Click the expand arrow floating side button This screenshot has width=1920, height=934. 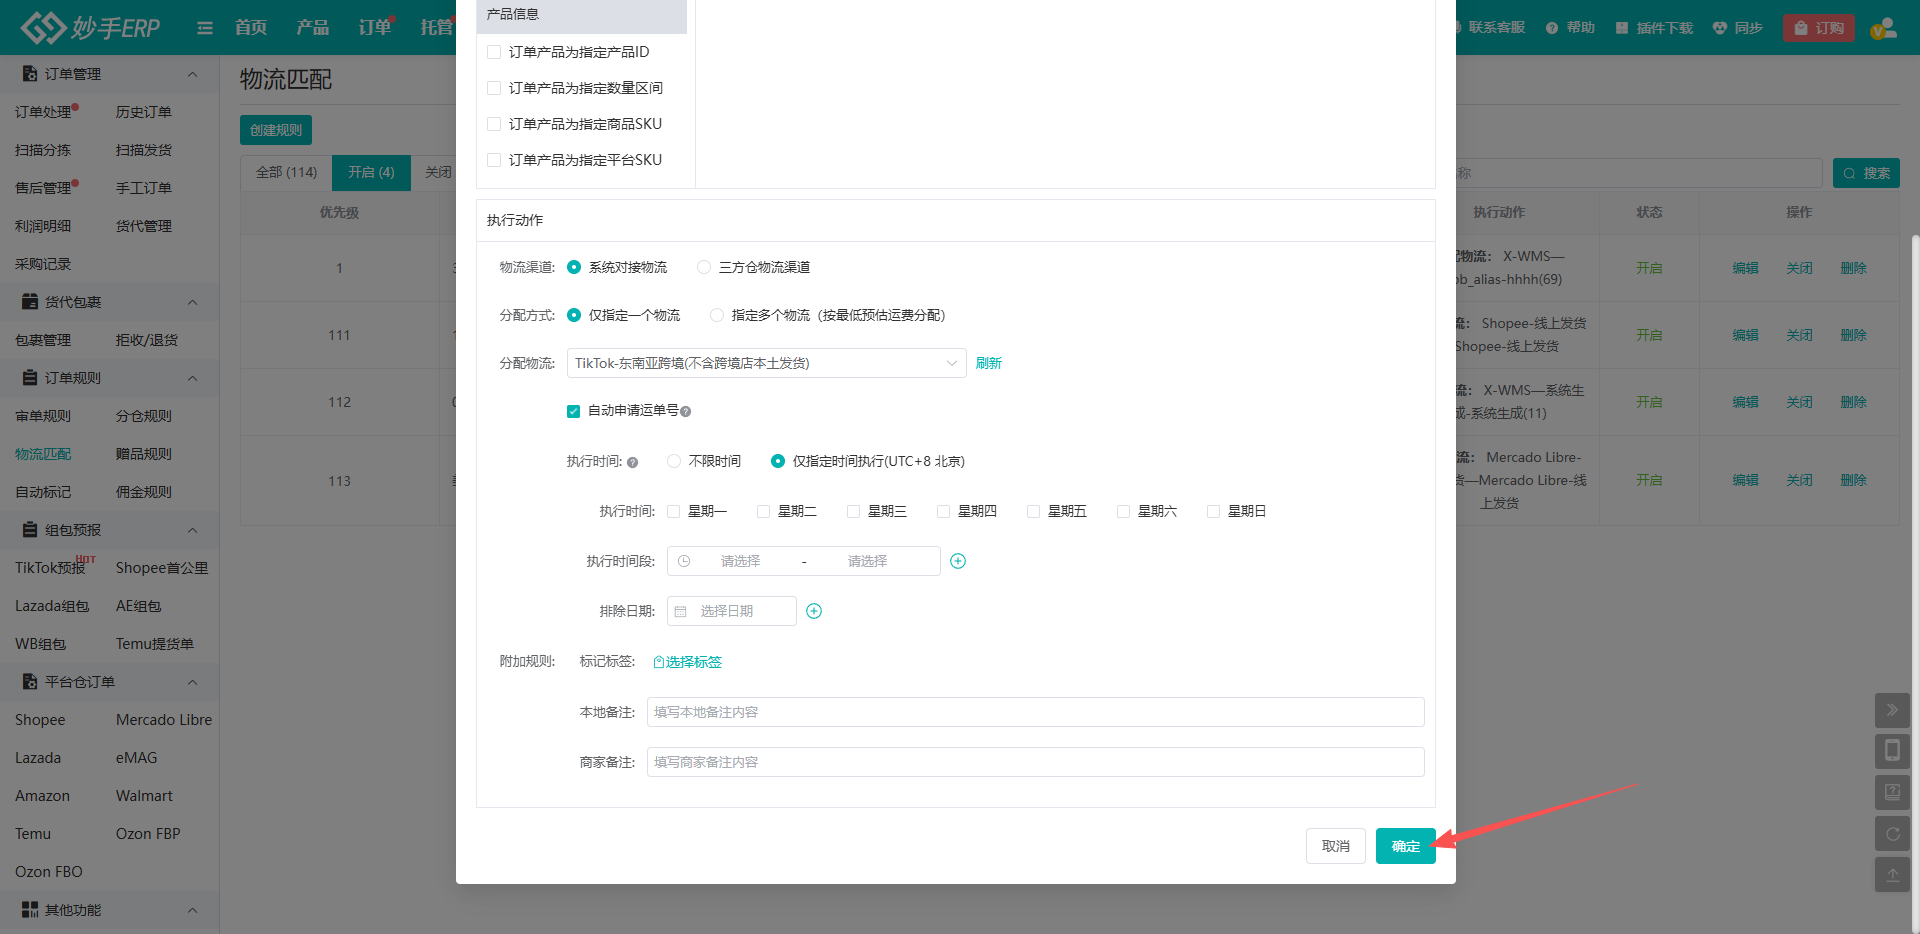[1892, 710]
